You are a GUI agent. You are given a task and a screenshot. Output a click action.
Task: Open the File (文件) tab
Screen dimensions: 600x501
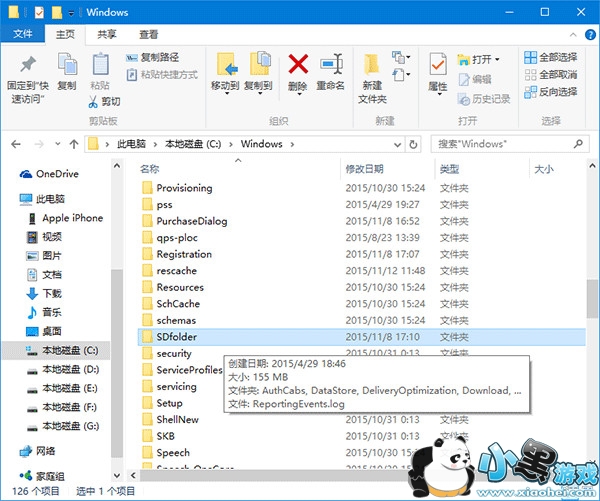pos(23,34)
